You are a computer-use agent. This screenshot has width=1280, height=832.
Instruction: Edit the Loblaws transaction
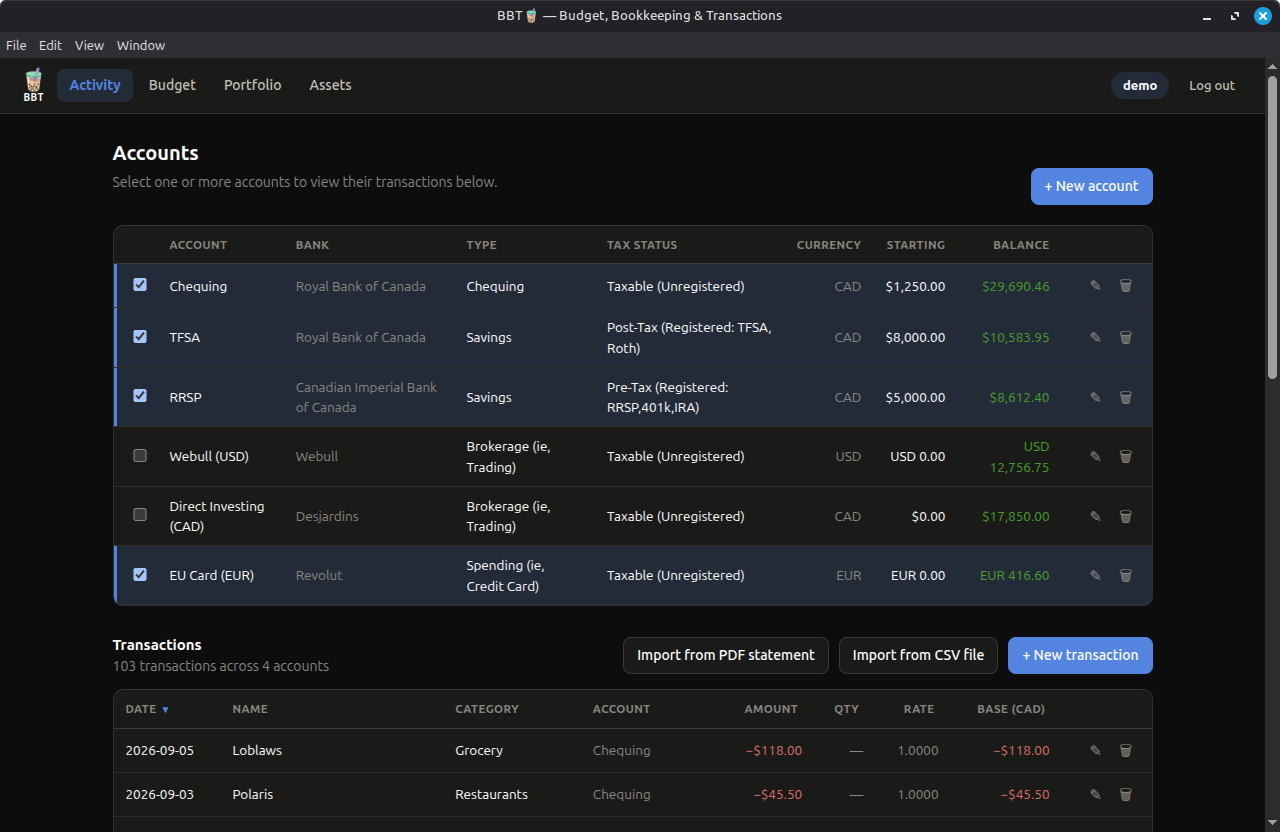point(1095,751)
